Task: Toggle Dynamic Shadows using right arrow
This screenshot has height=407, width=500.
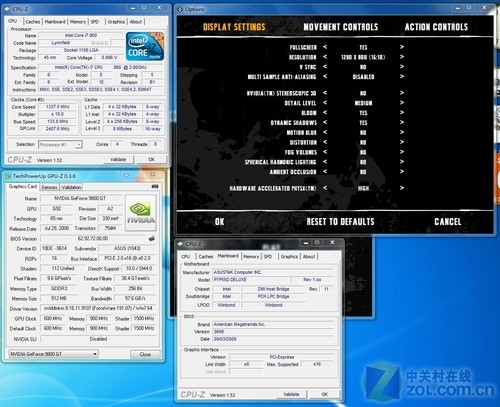Action: tap(402, 122)
